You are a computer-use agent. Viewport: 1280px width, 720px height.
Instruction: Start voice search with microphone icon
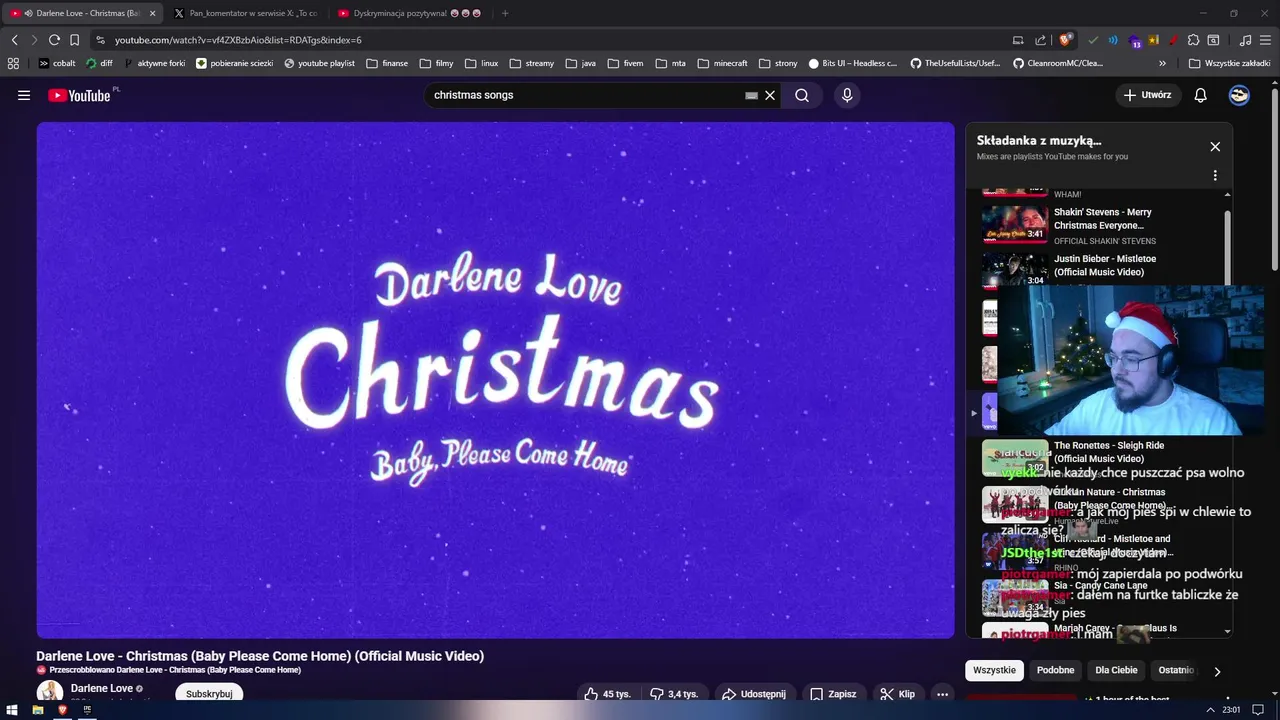(847, 95)
